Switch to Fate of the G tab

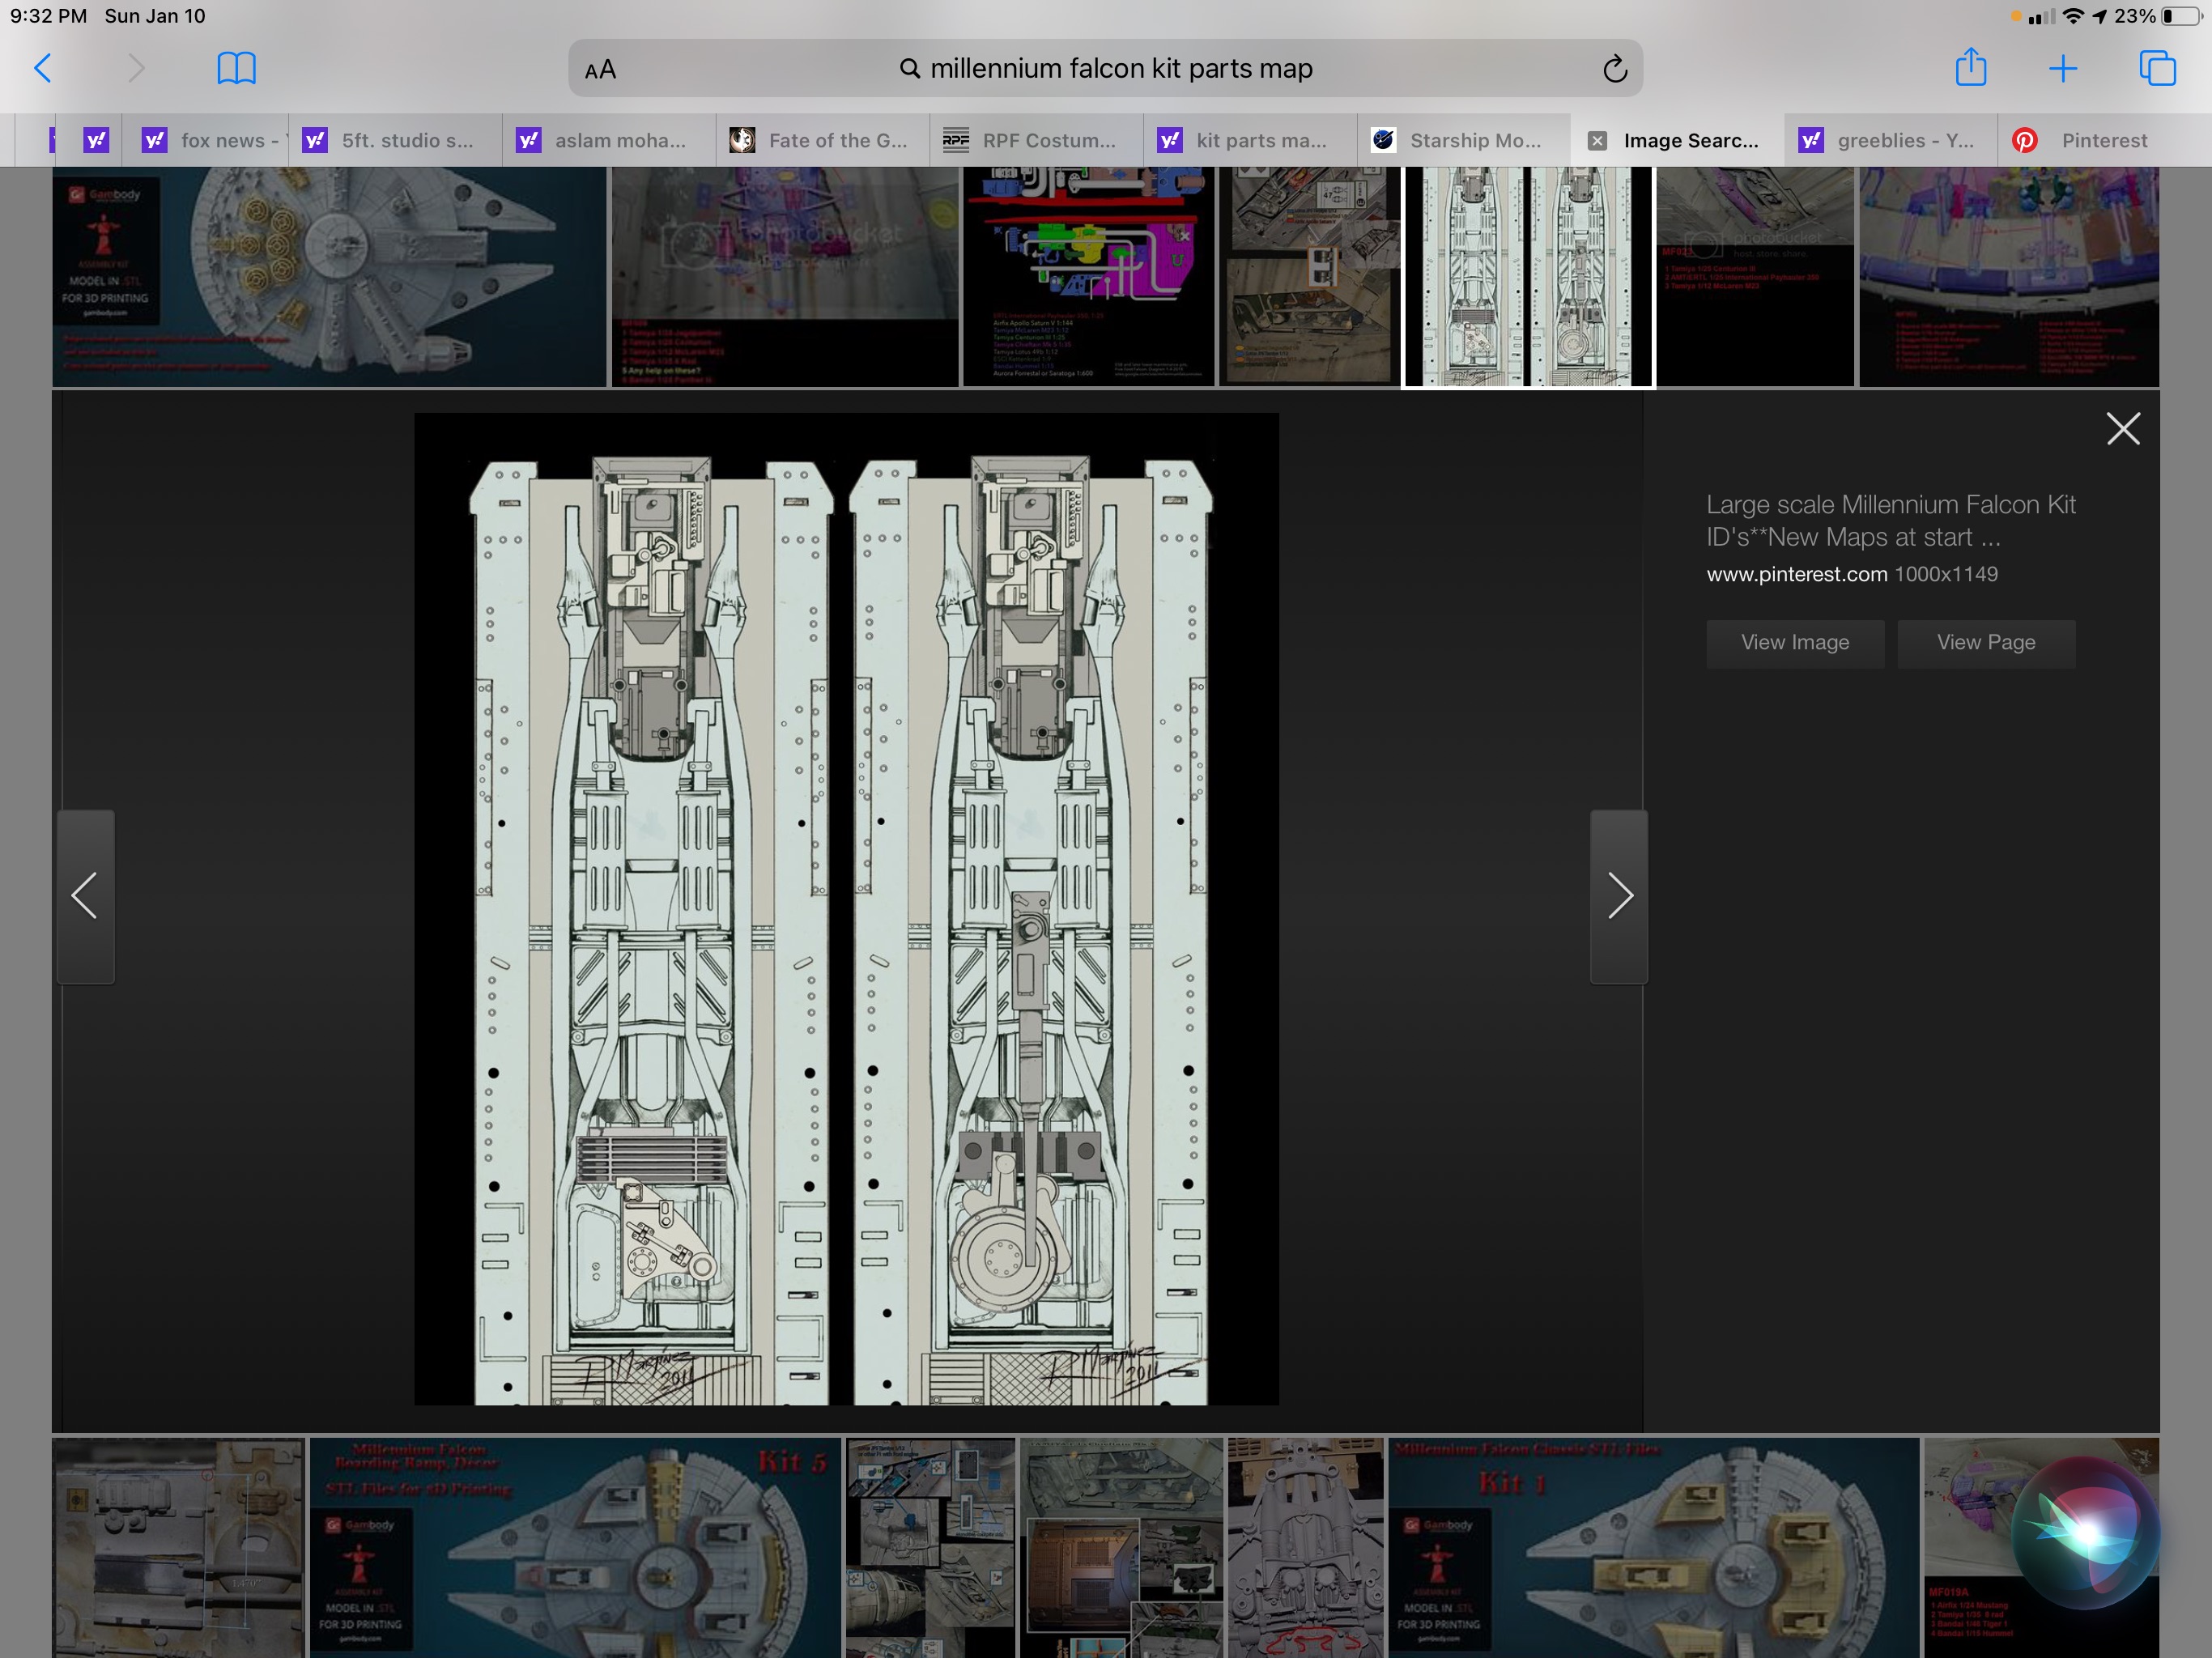tap(822, 141)
